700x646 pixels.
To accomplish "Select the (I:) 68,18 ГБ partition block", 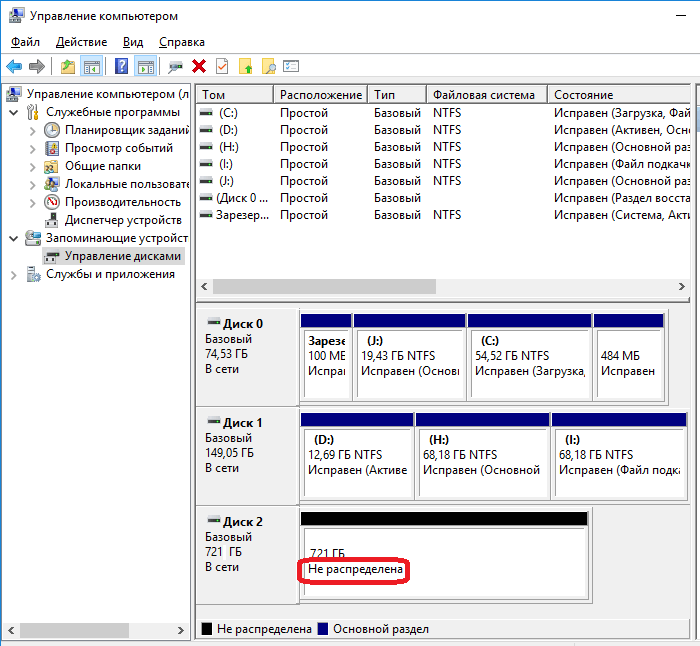I will pyautogui.click(x=619, y=456).
